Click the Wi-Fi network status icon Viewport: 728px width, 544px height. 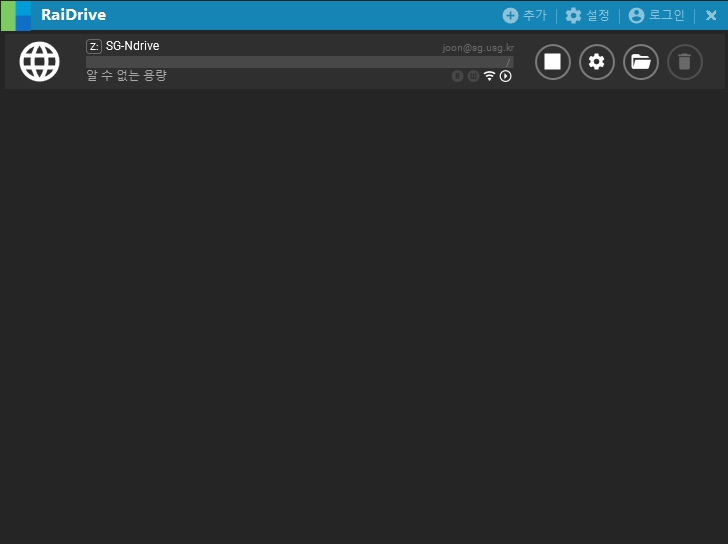point(489,76)
